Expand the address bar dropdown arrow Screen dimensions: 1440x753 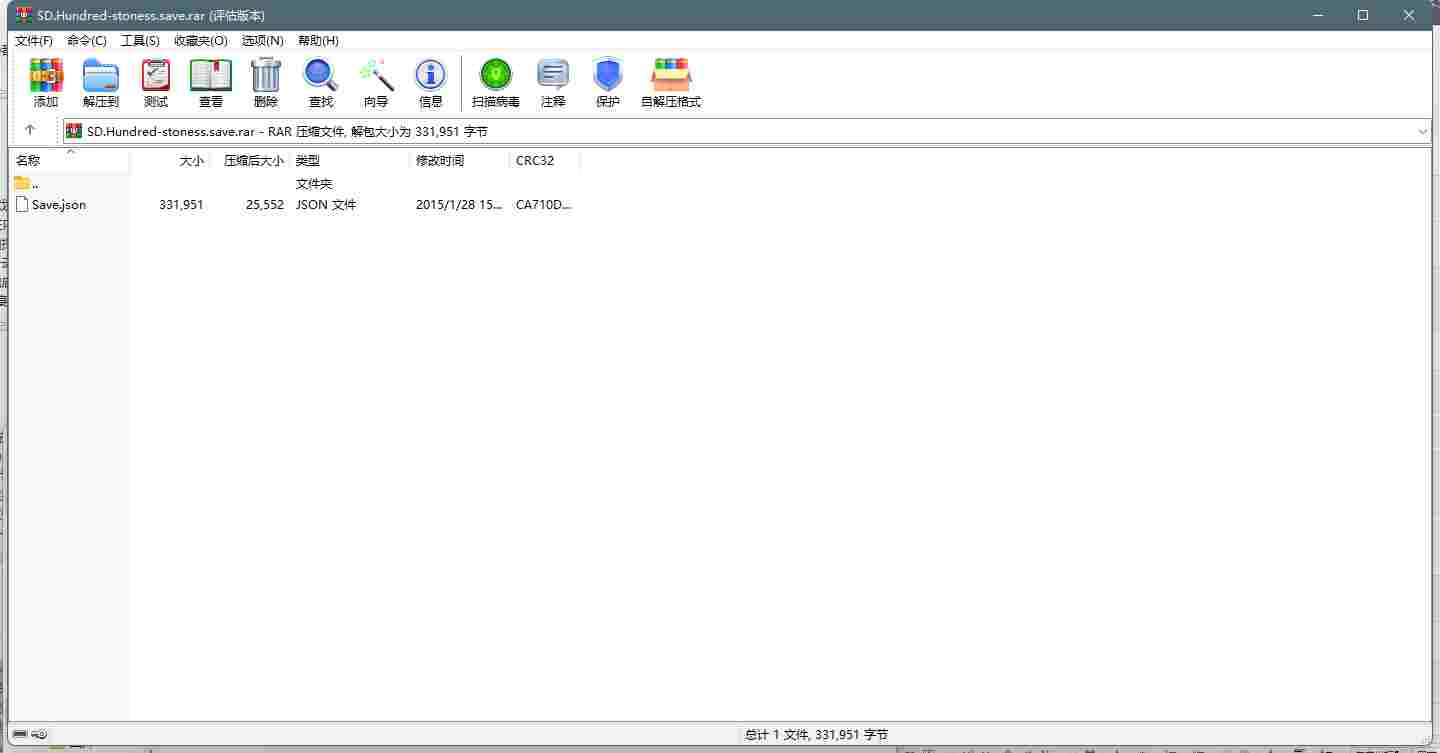[x=1423, y=131]
